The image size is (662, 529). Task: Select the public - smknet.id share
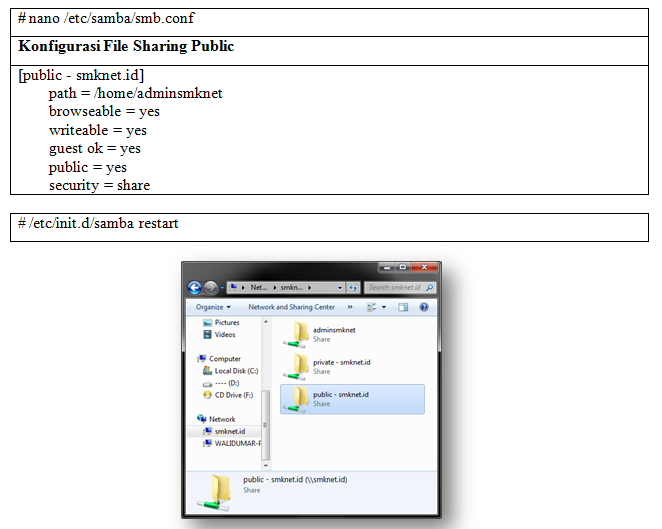coord(340,398)
